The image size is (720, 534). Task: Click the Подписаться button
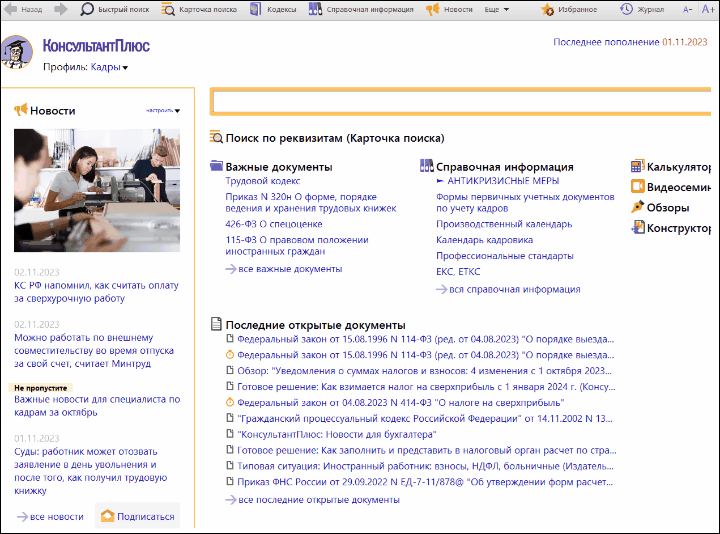[x=138, y=516]
